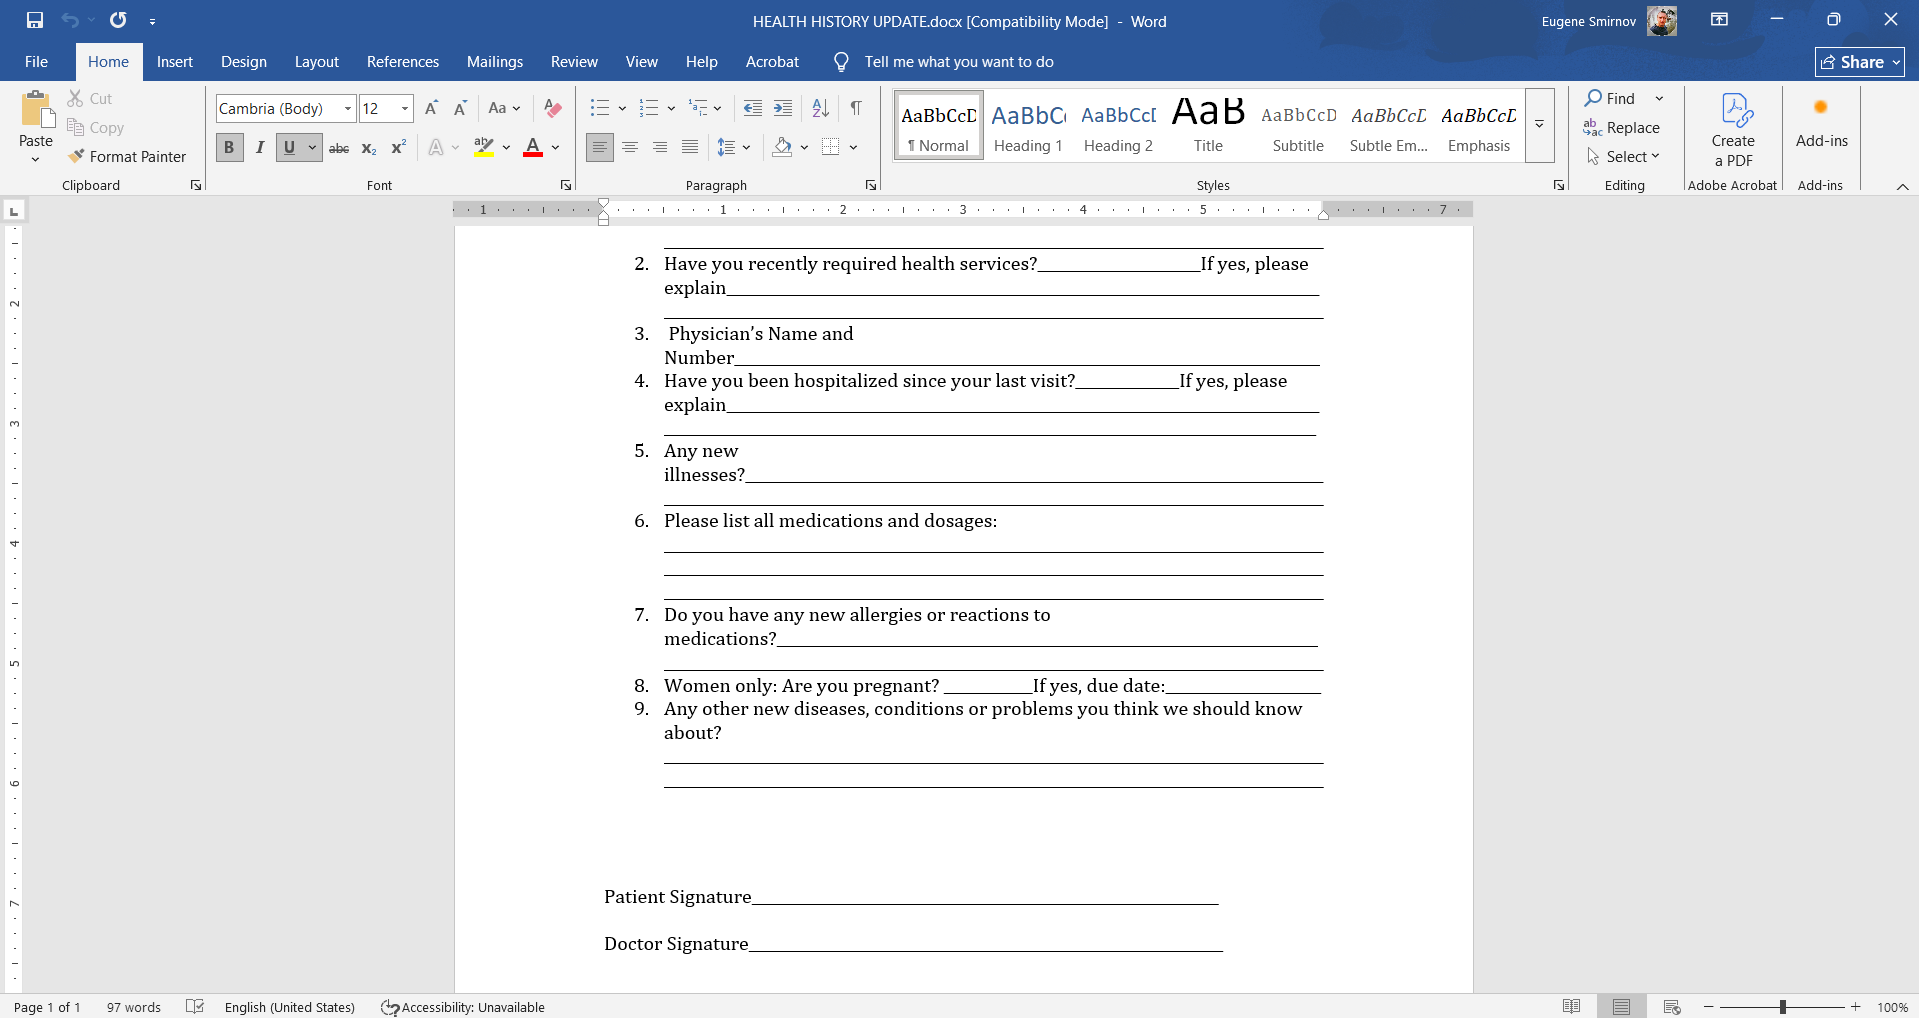
Task: Apply bold formatting
Action: (229, 147)
